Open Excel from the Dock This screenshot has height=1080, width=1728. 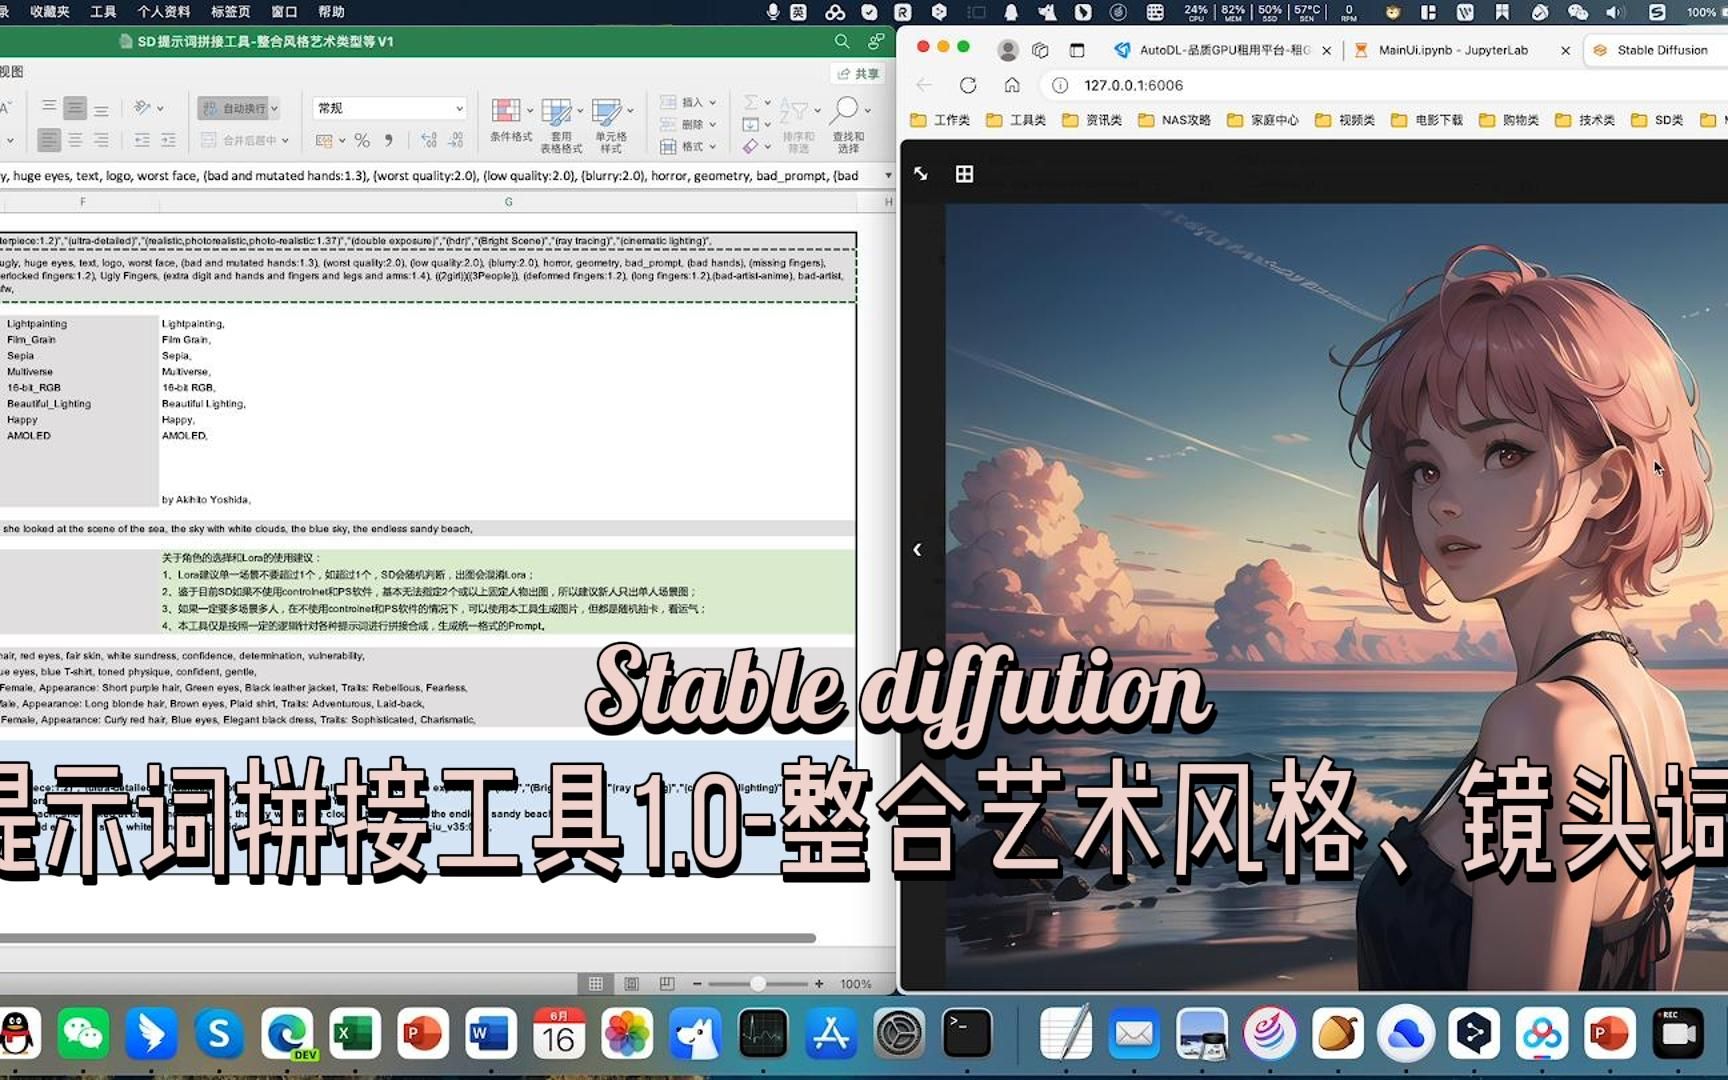[354, 1034]
